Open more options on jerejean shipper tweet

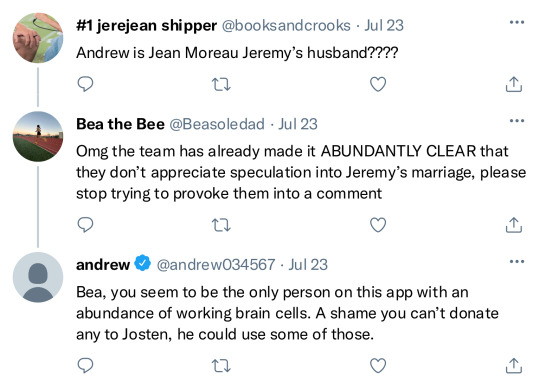pyautogui.click(x=517, y=22)
